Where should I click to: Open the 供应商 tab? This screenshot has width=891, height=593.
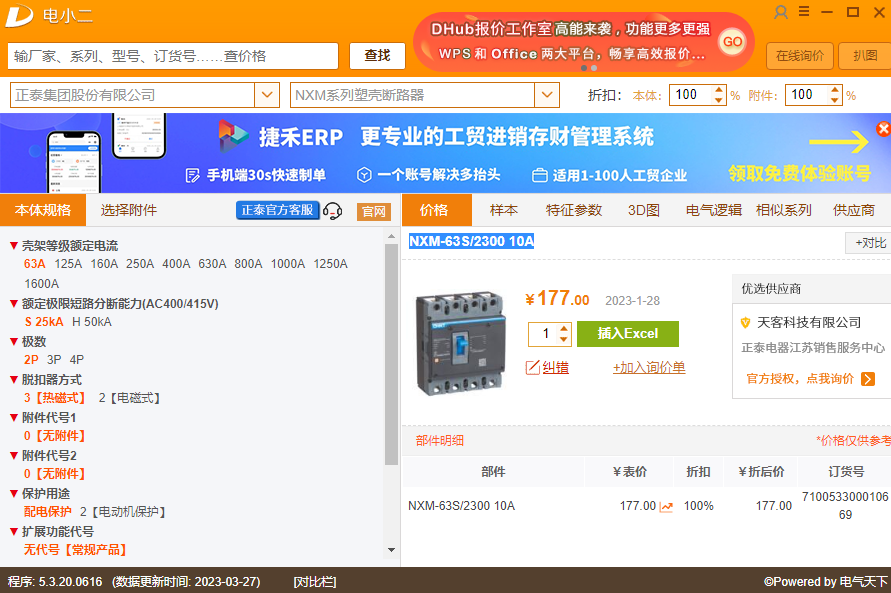(x=853, y=210)
